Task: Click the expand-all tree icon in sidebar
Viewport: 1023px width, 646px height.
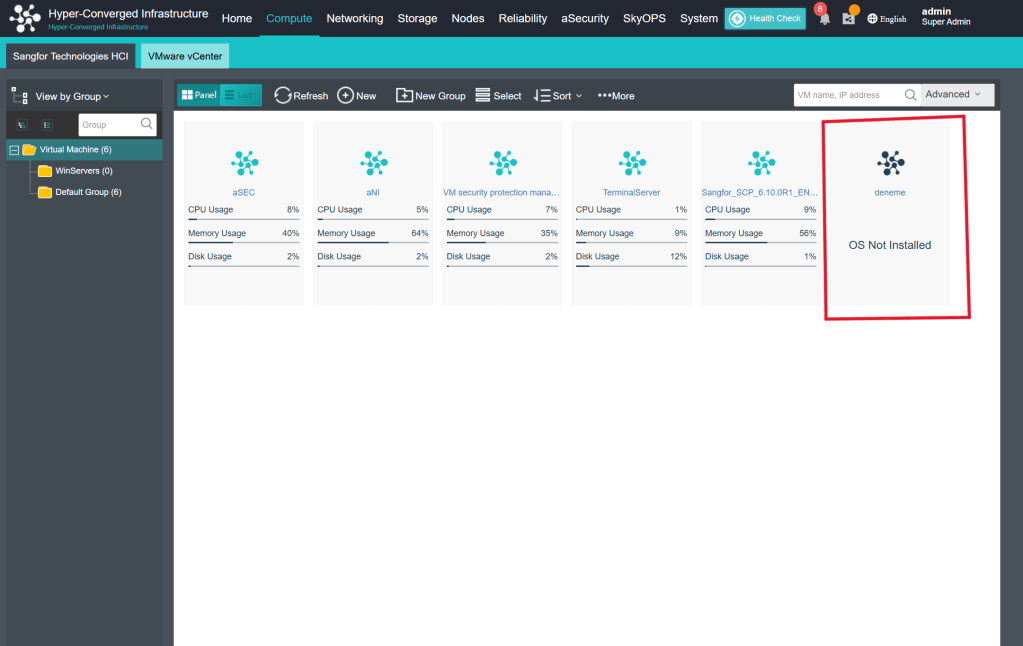Action: (x=22, y=124)
